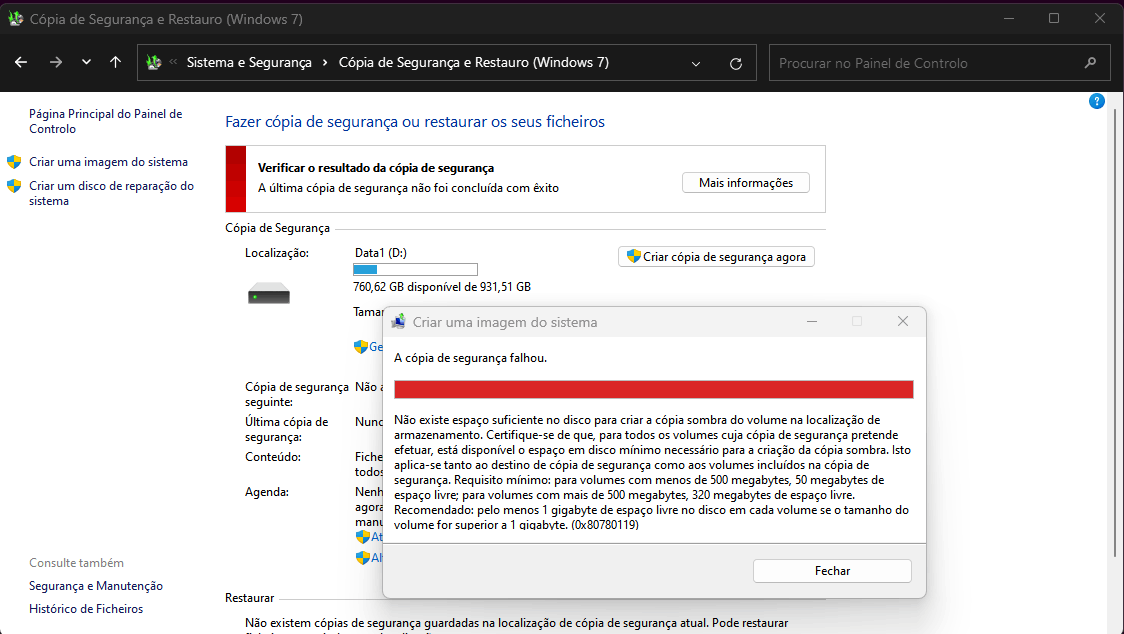The height and width of the screenshot is (634, 1124).
Task: Click the 760,62 GB disponível text
Action: click(x=442, y=287)
